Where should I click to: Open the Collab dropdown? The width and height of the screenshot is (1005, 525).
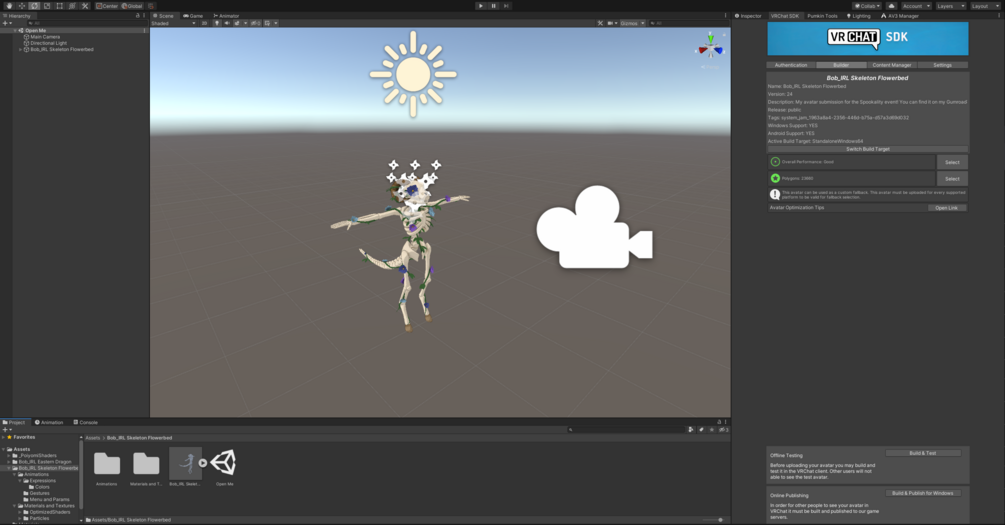[x=867, y=6]
